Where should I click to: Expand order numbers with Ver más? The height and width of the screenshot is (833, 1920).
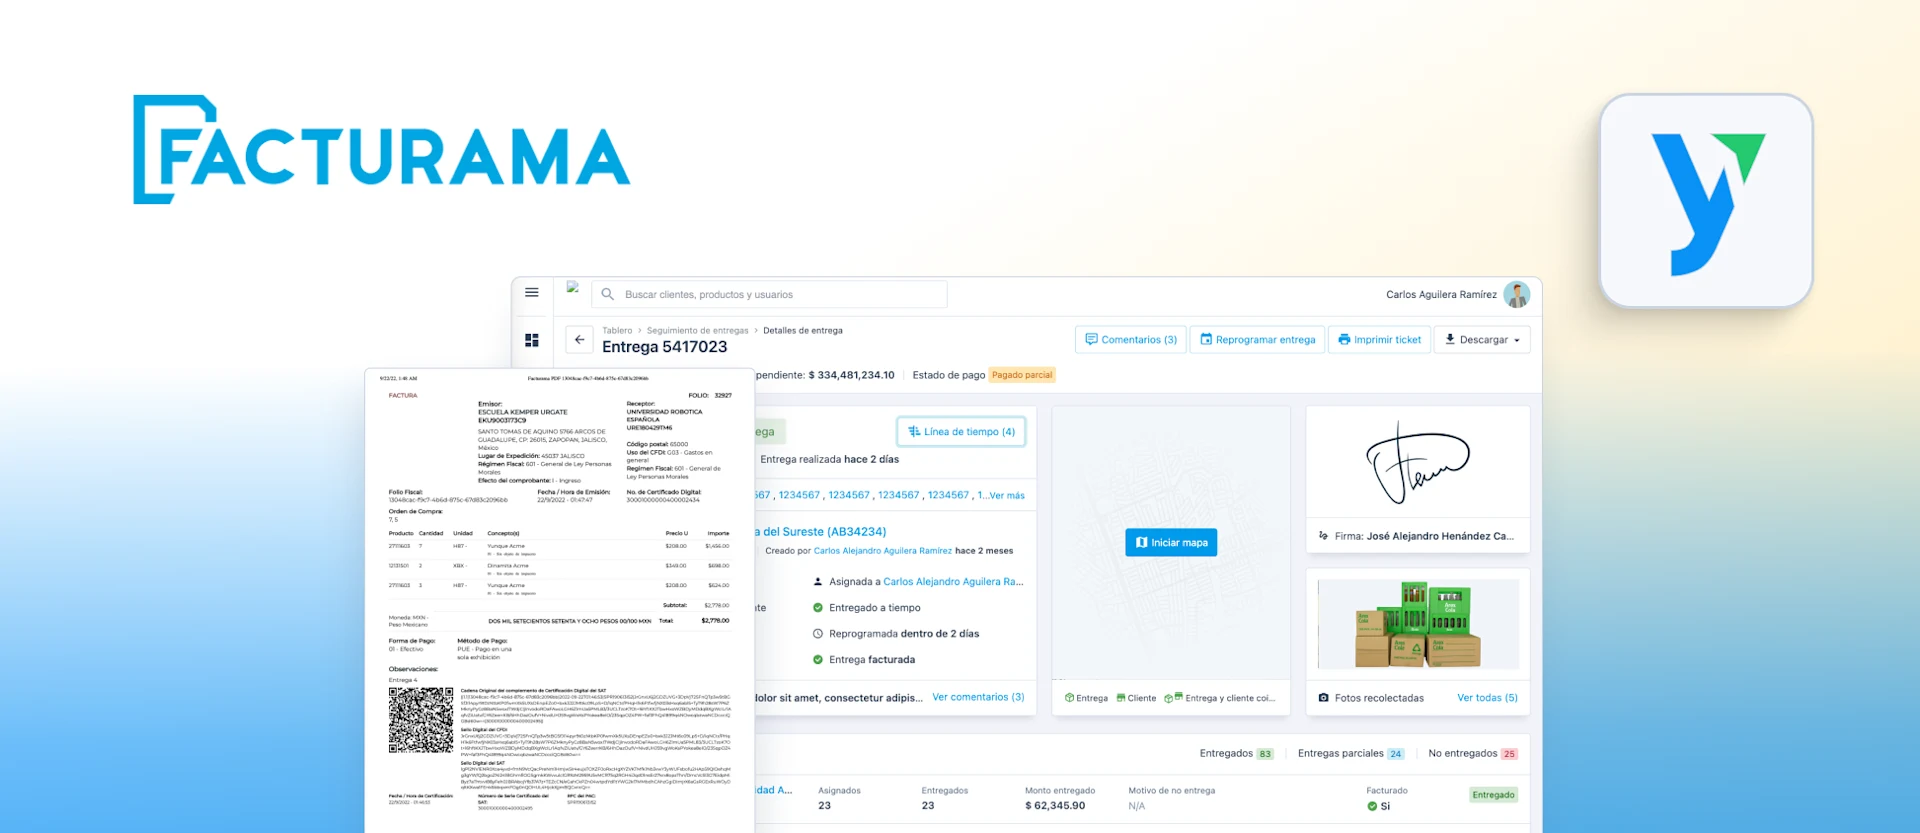(x=1007, y=495)
